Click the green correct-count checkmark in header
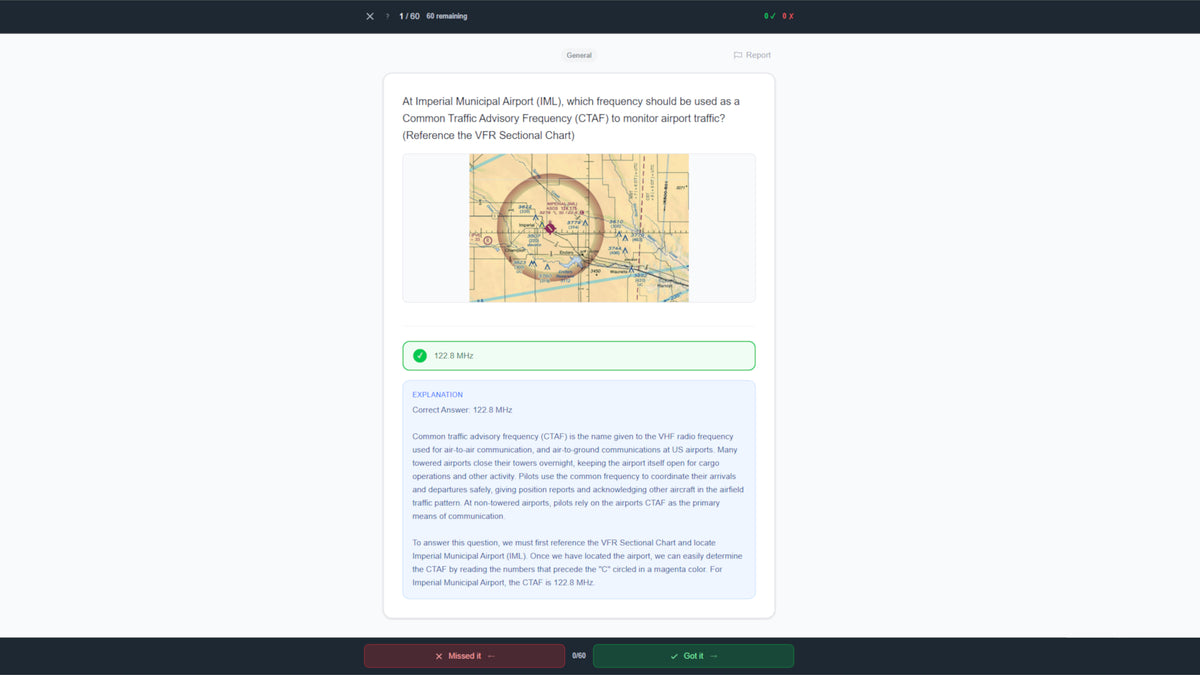Image resolution: width=1200 pixels, height=675 pixels. click(x=771, y=16)
